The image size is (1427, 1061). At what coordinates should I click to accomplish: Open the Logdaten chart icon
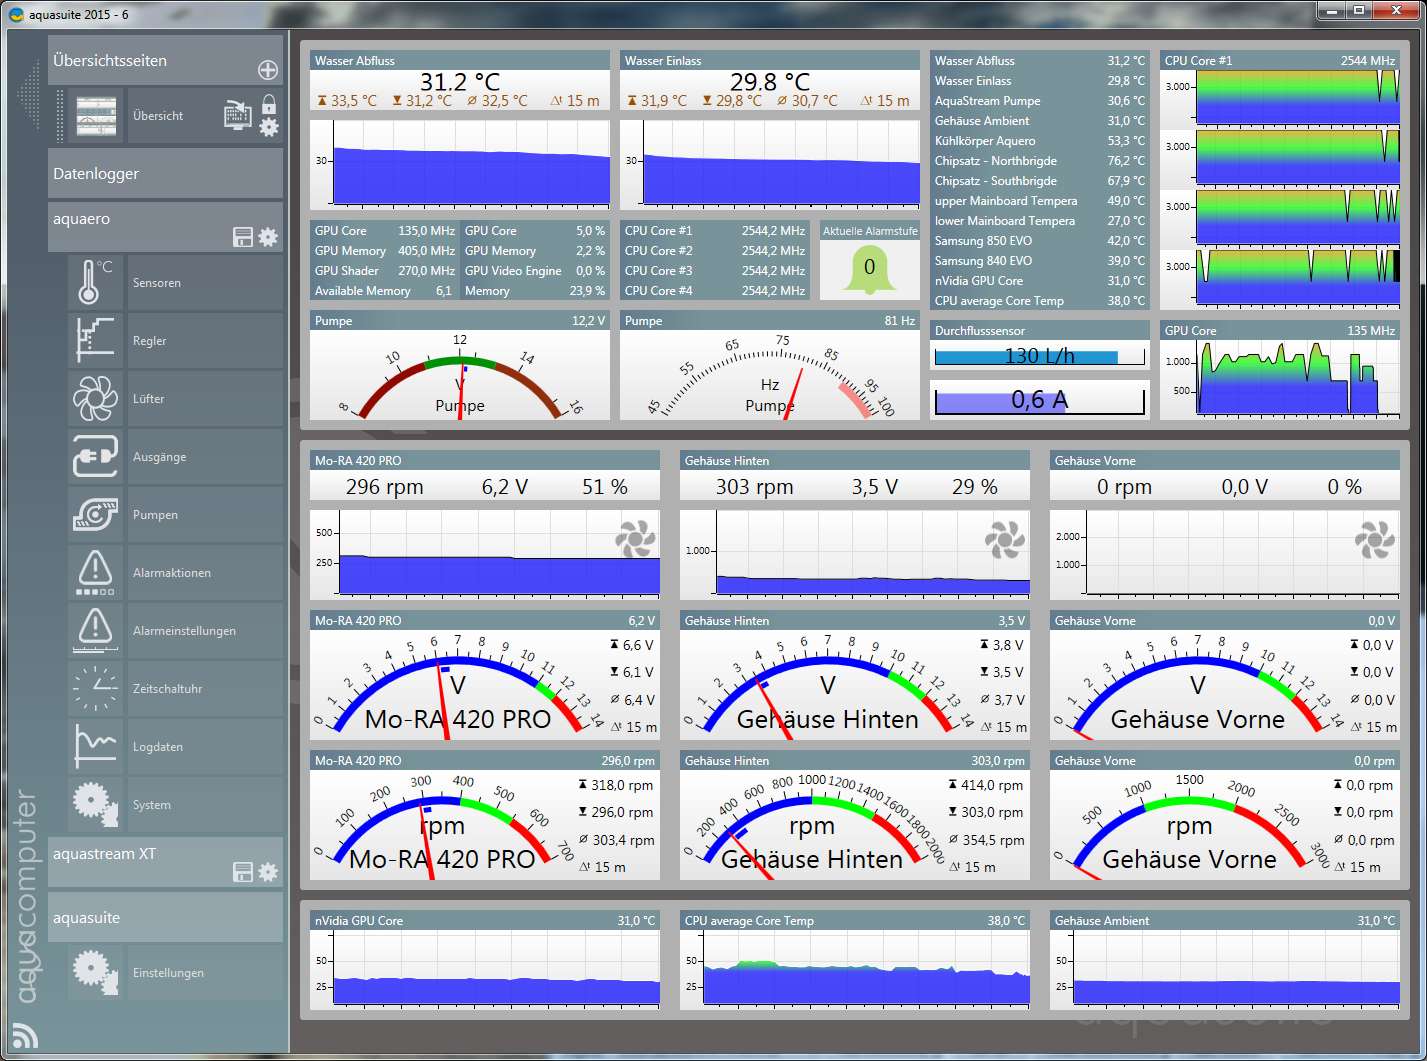(x=95, y=747)
